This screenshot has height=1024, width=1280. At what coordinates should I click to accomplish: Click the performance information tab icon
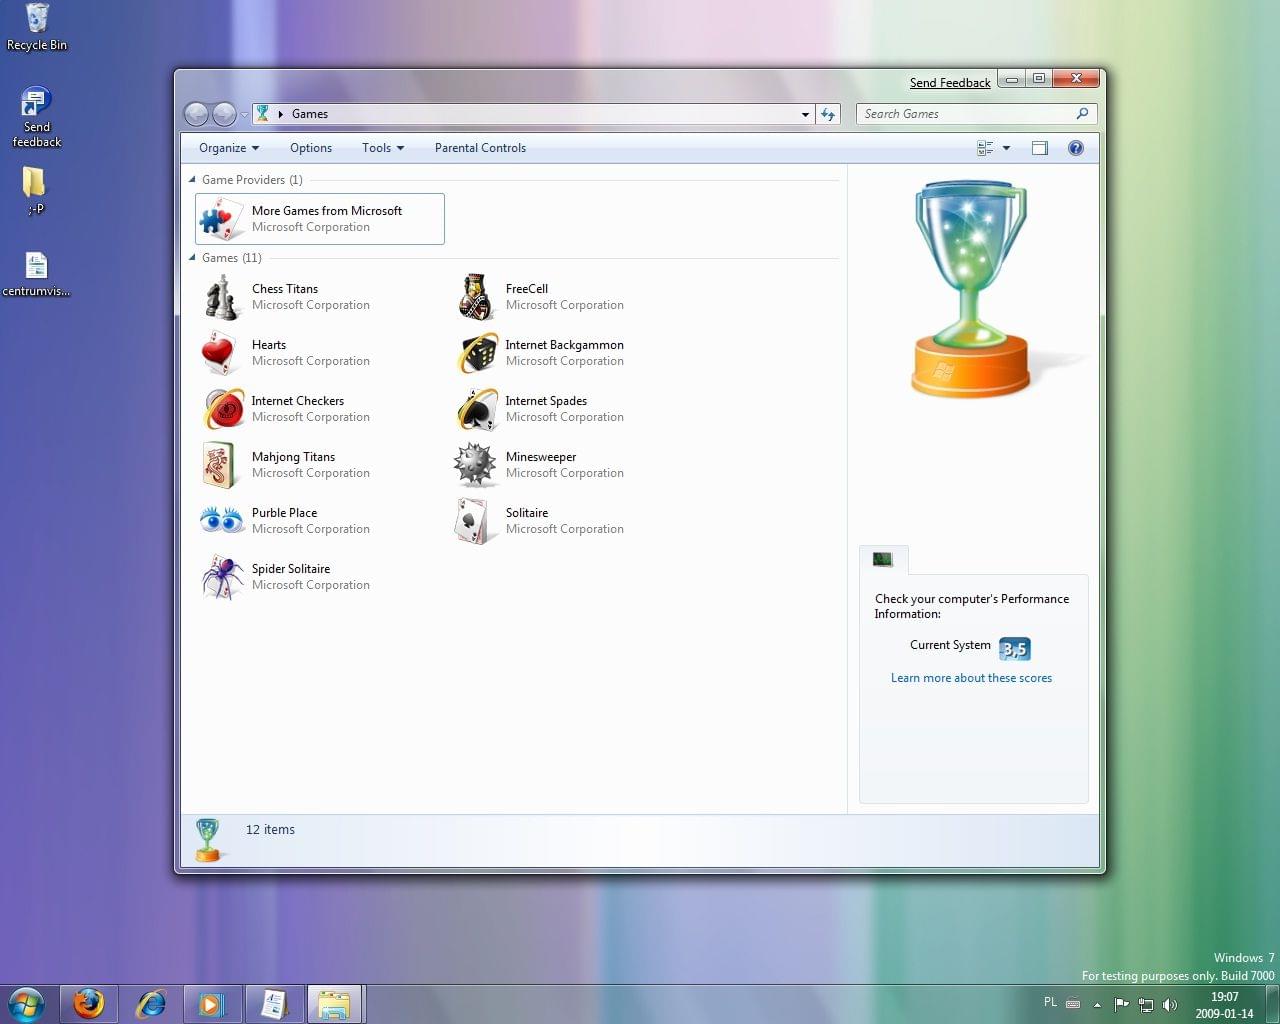[882, 560]
